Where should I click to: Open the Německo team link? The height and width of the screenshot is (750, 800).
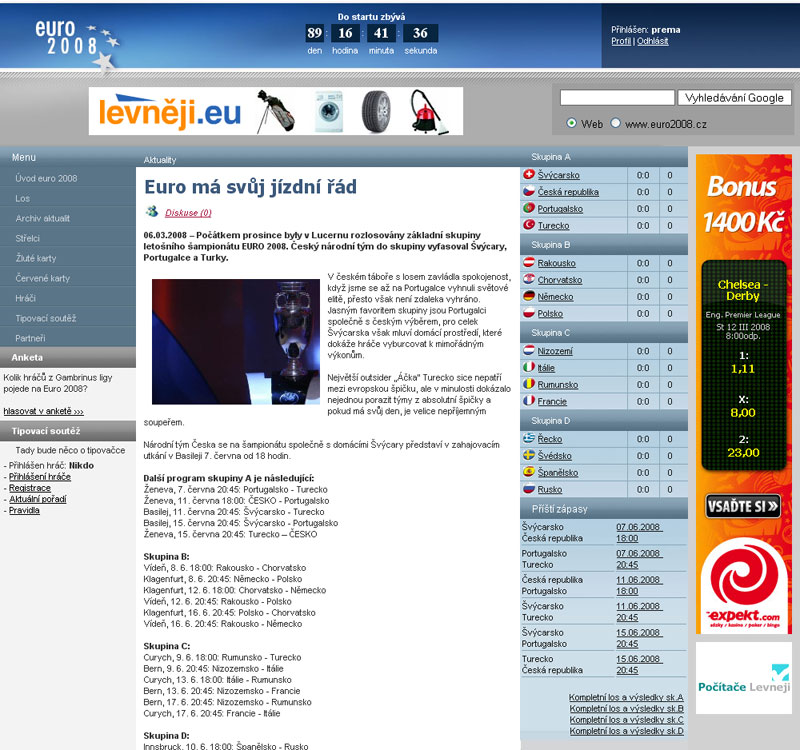556,296
